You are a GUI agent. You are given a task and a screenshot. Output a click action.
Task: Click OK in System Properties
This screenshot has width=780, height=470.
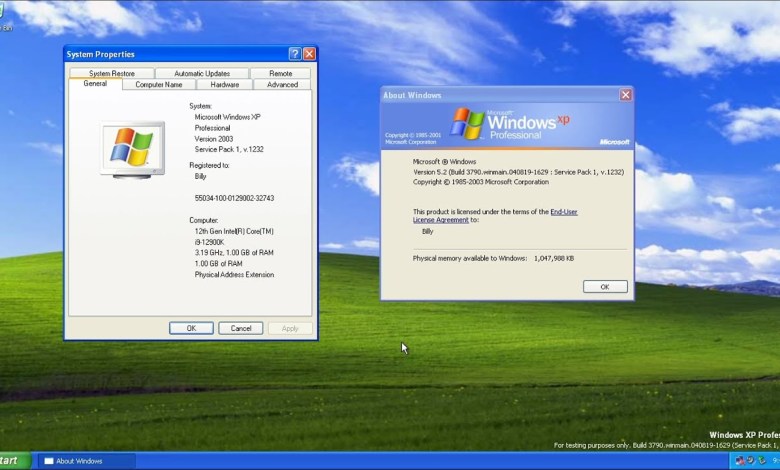192,328
